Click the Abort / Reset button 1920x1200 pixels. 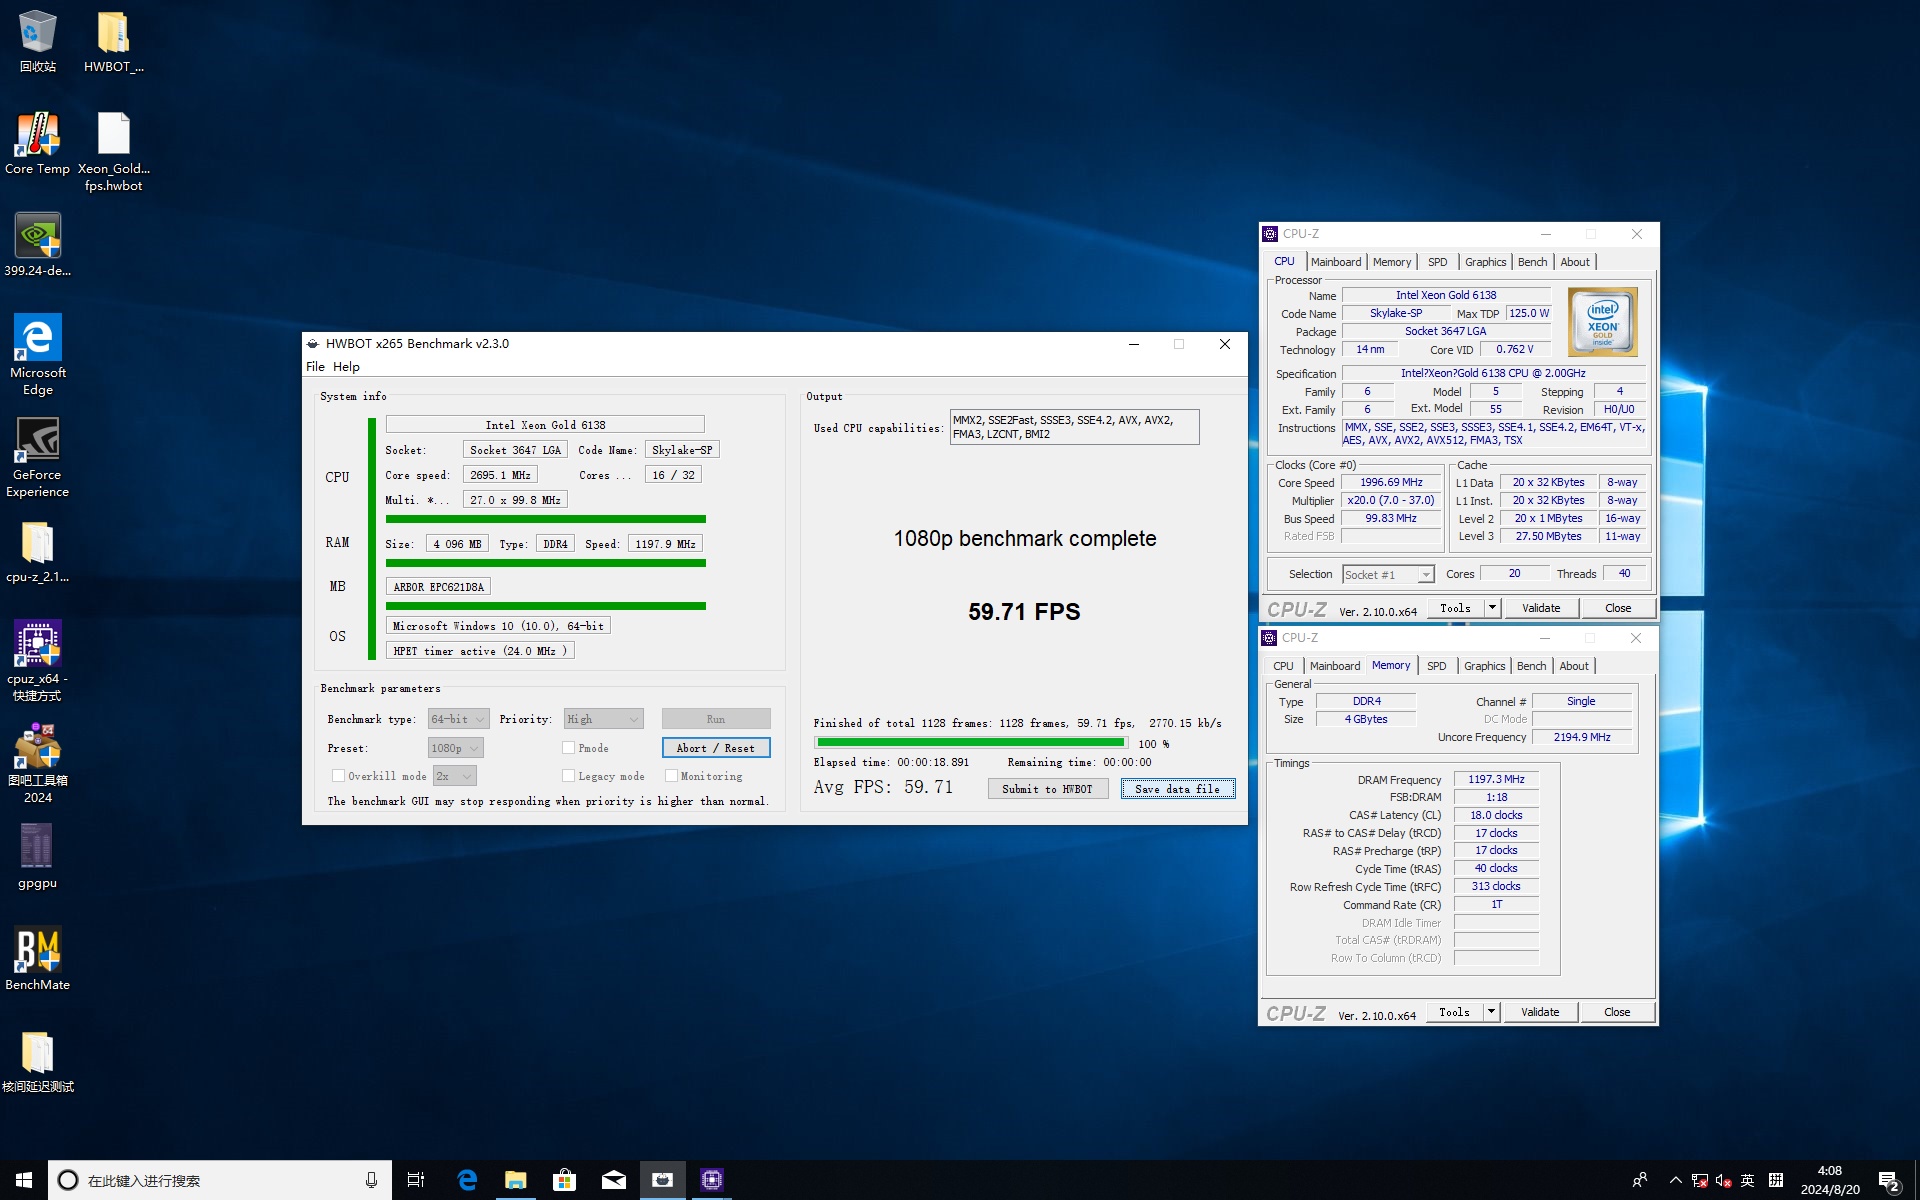716,748
